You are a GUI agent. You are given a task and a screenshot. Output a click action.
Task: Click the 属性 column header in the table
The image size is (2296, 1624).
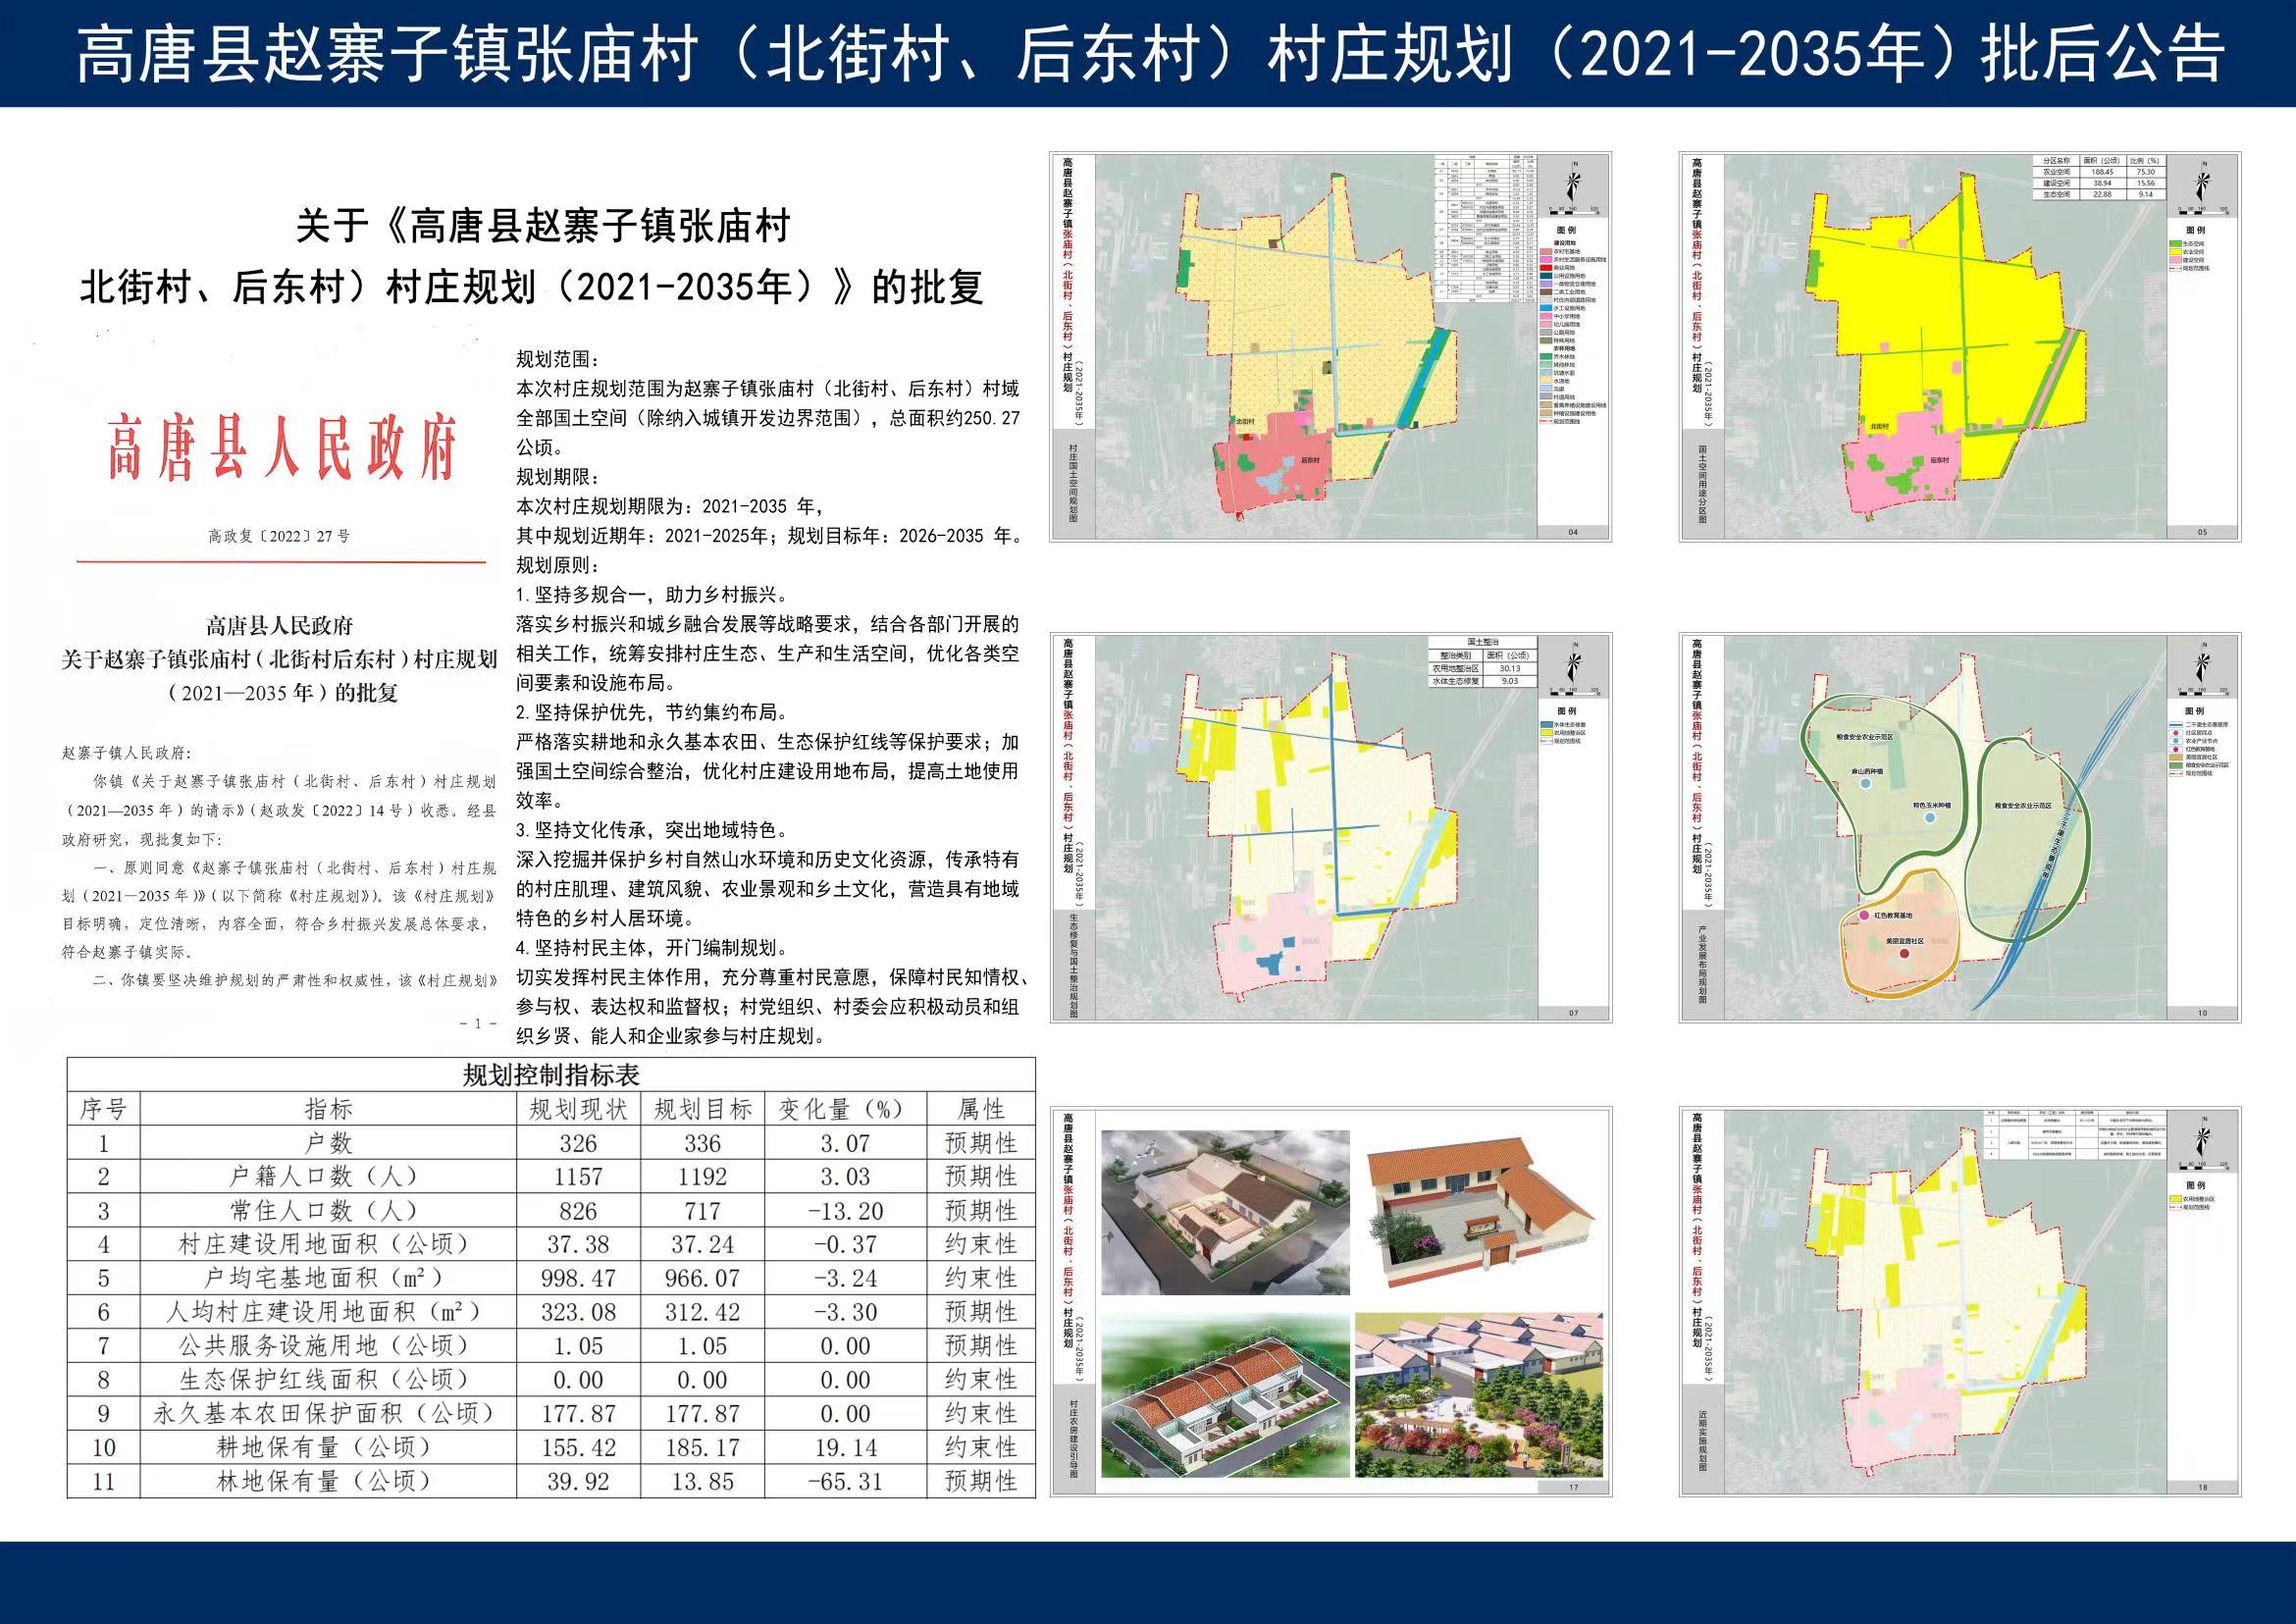coord(980,1109)
